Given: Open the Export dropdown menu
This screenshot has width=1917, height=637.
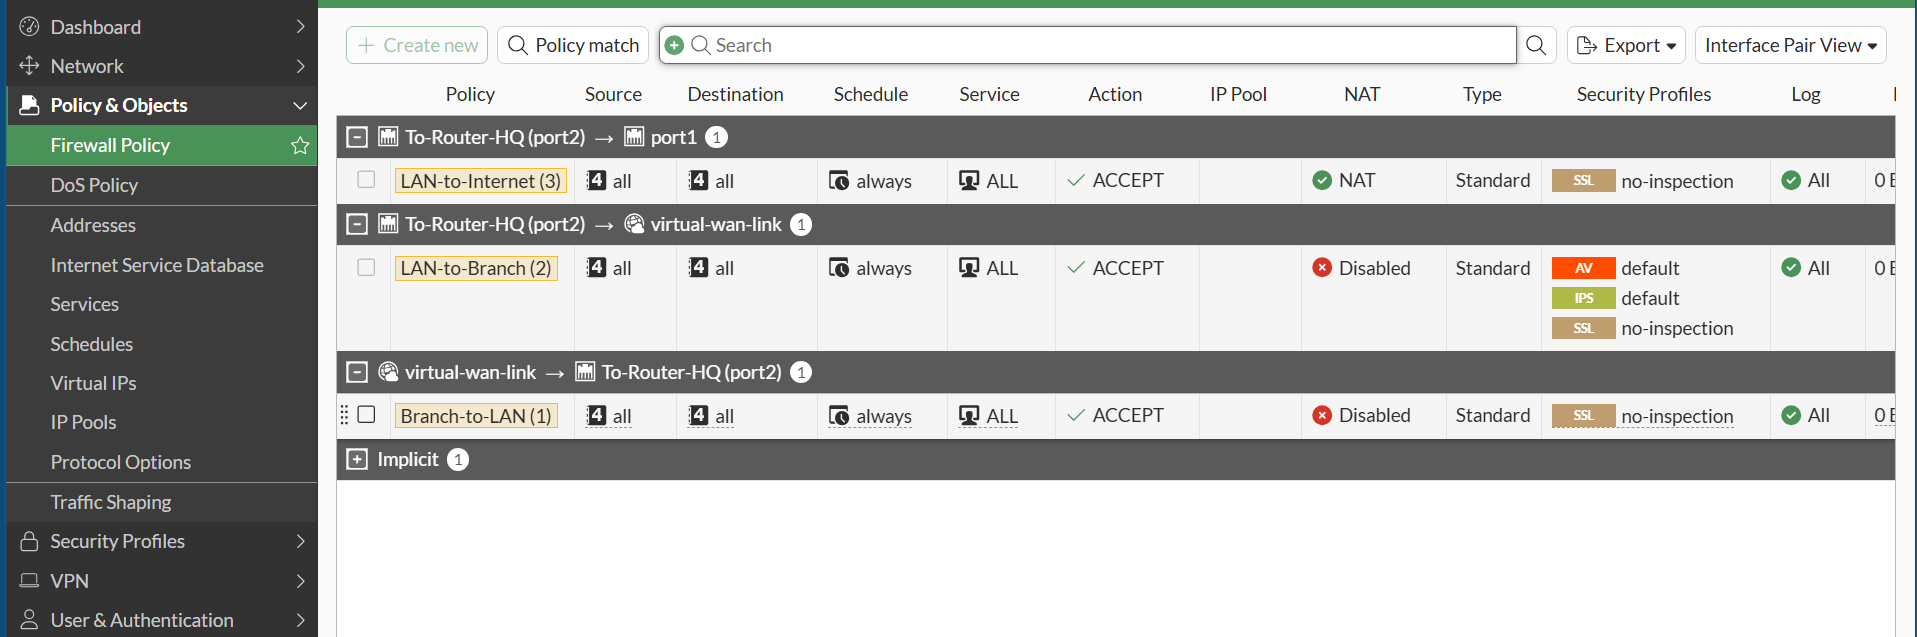Looking at the screenshot, I should (1626, 45).
